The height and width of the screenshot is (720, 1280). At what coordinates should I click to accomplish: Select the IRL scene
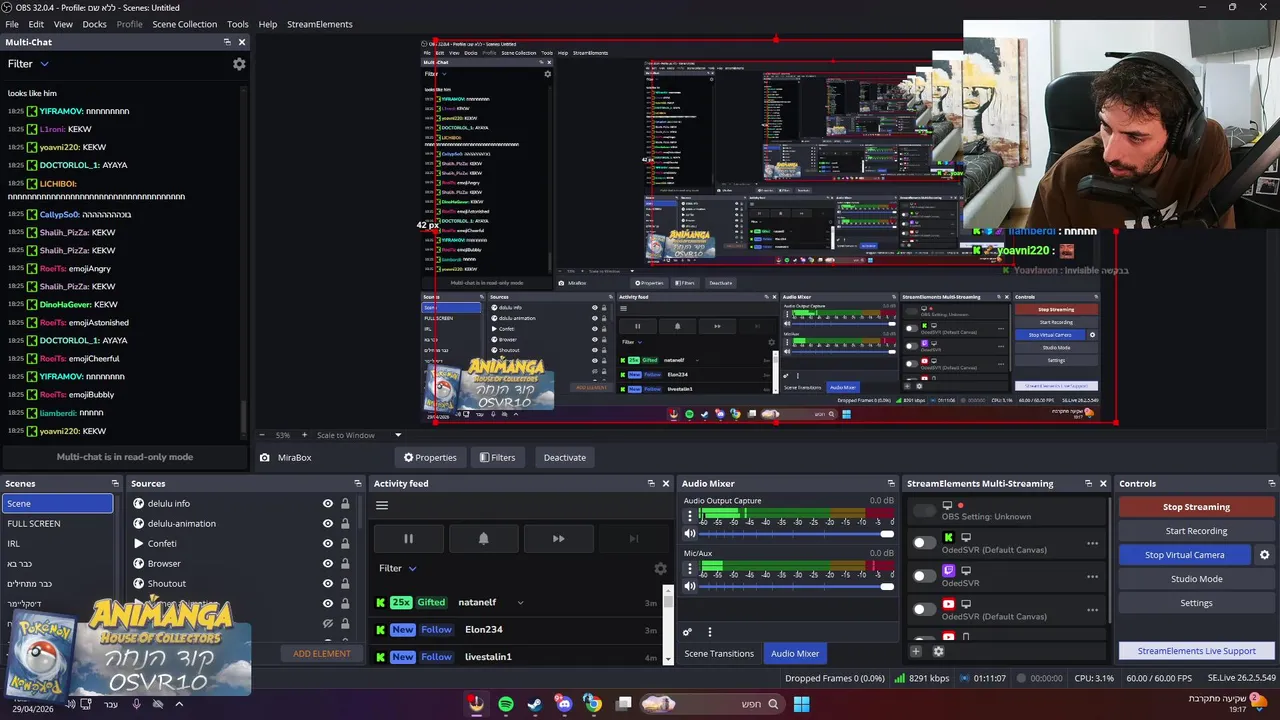point(57,543)
